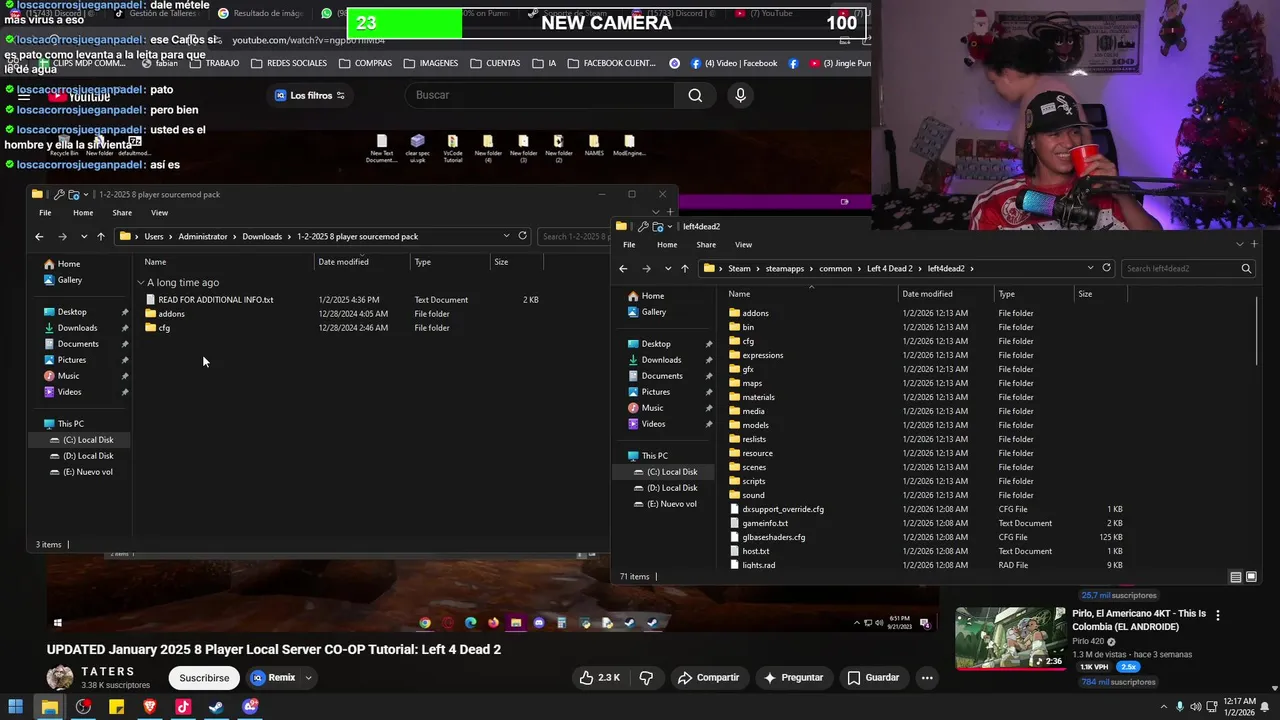This screenshot has height=720, width=1280.
Task: Collapse the A long time ago group
Action: pos(141,283)
